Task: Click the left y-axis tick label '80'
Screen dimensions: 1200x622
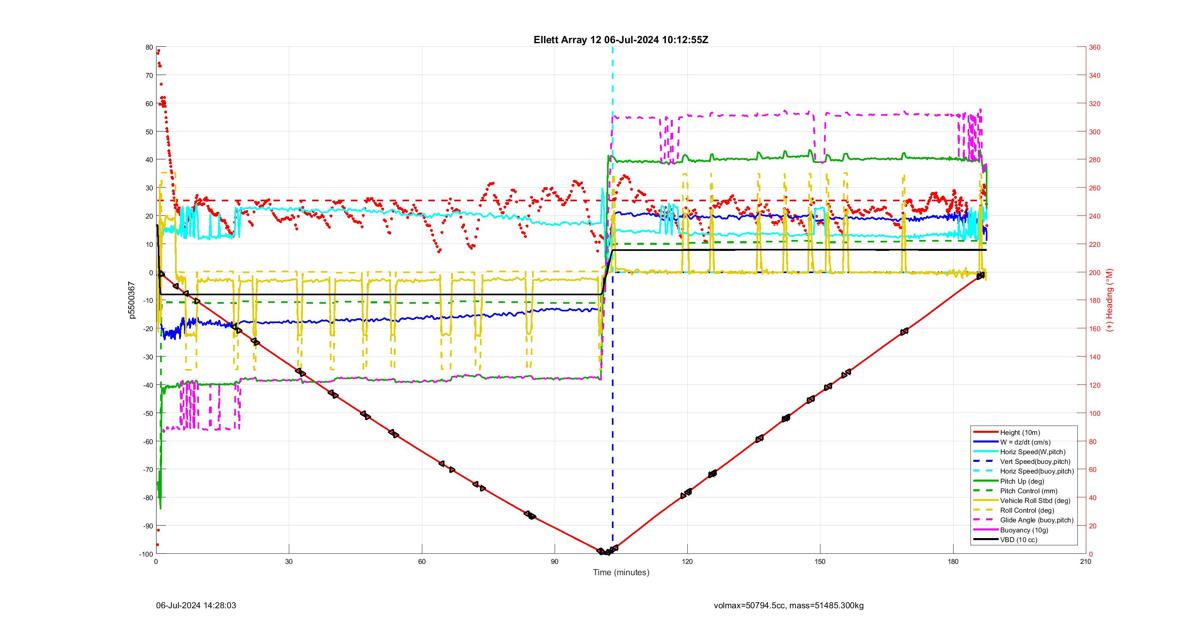Action: 149,47
